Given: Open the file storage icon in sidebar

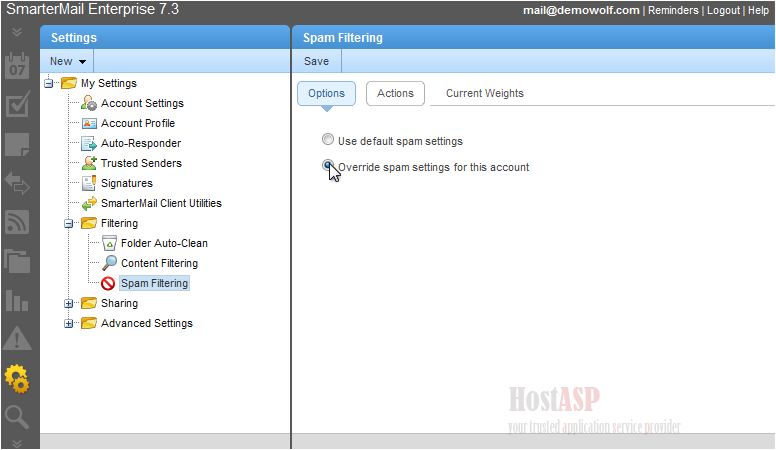Looking at the screenshot, I should pyautogui.click(x=17, y=261).
